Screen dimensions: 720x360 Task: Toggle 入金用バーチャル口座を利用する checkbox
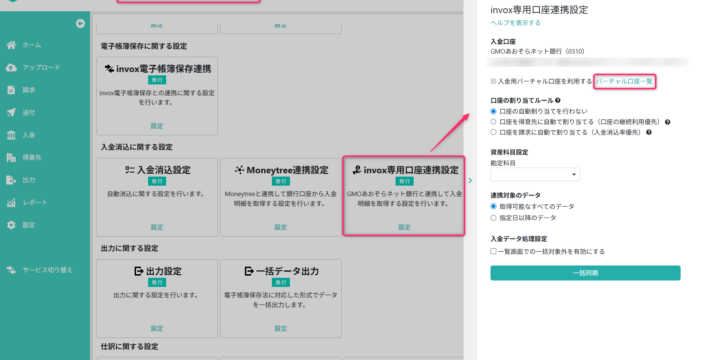point(494,81)
